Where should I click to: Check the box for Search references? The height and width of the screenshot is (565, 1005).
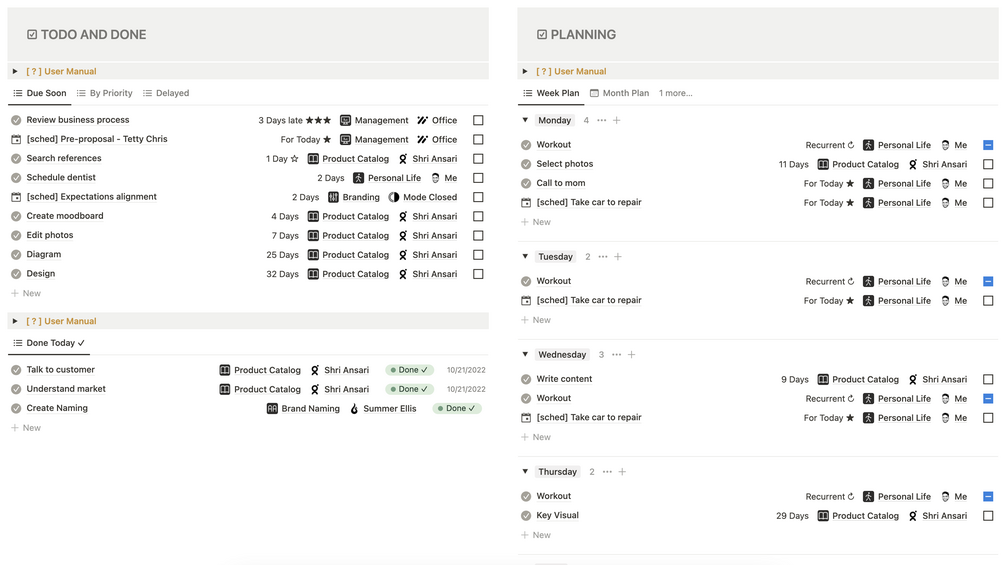pos(478,159)
